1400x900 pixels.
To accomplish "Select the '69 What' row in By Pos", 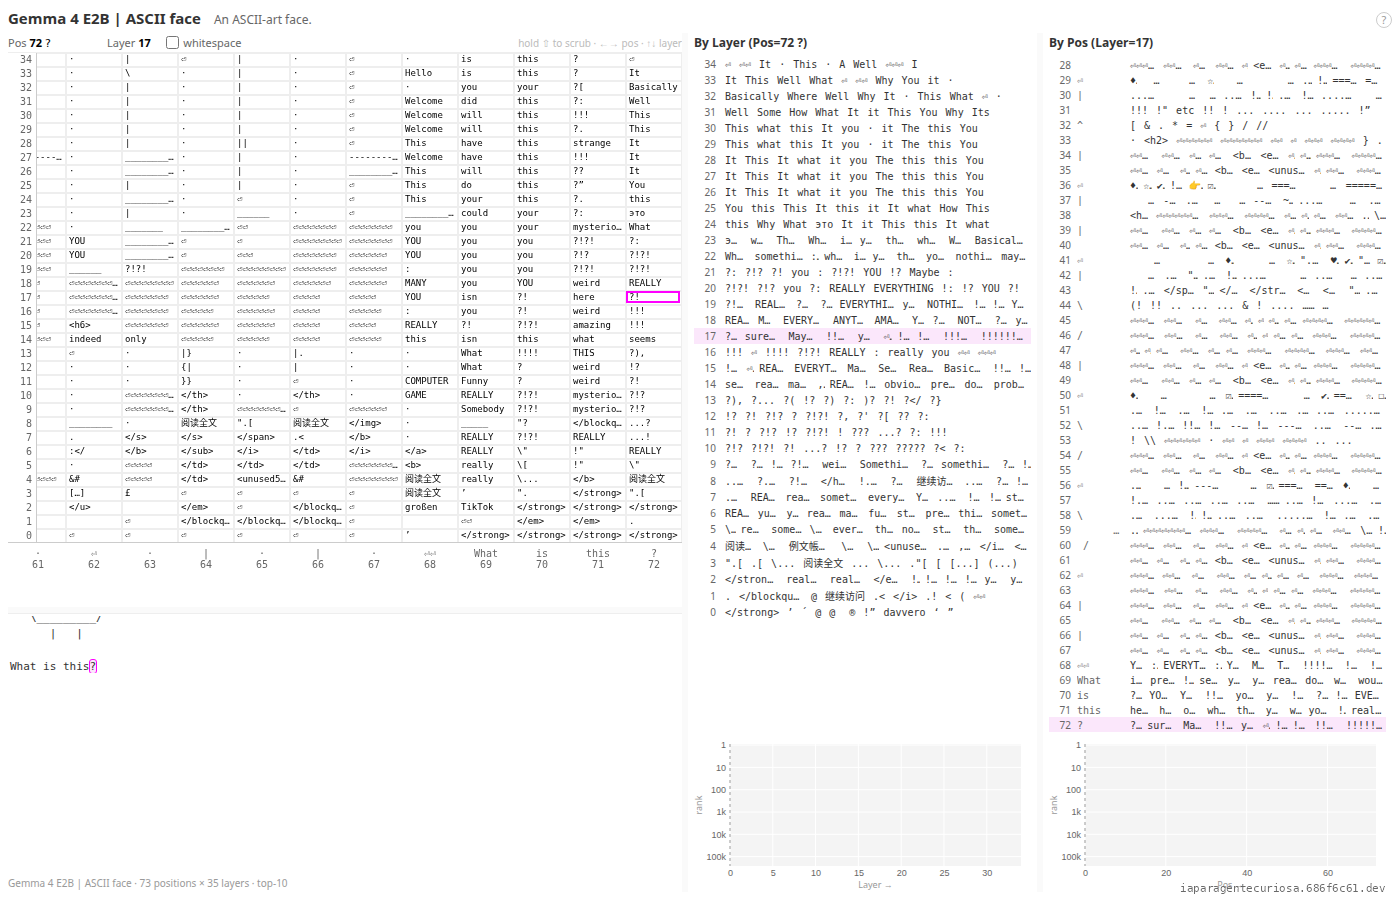I will [1217, 680].
